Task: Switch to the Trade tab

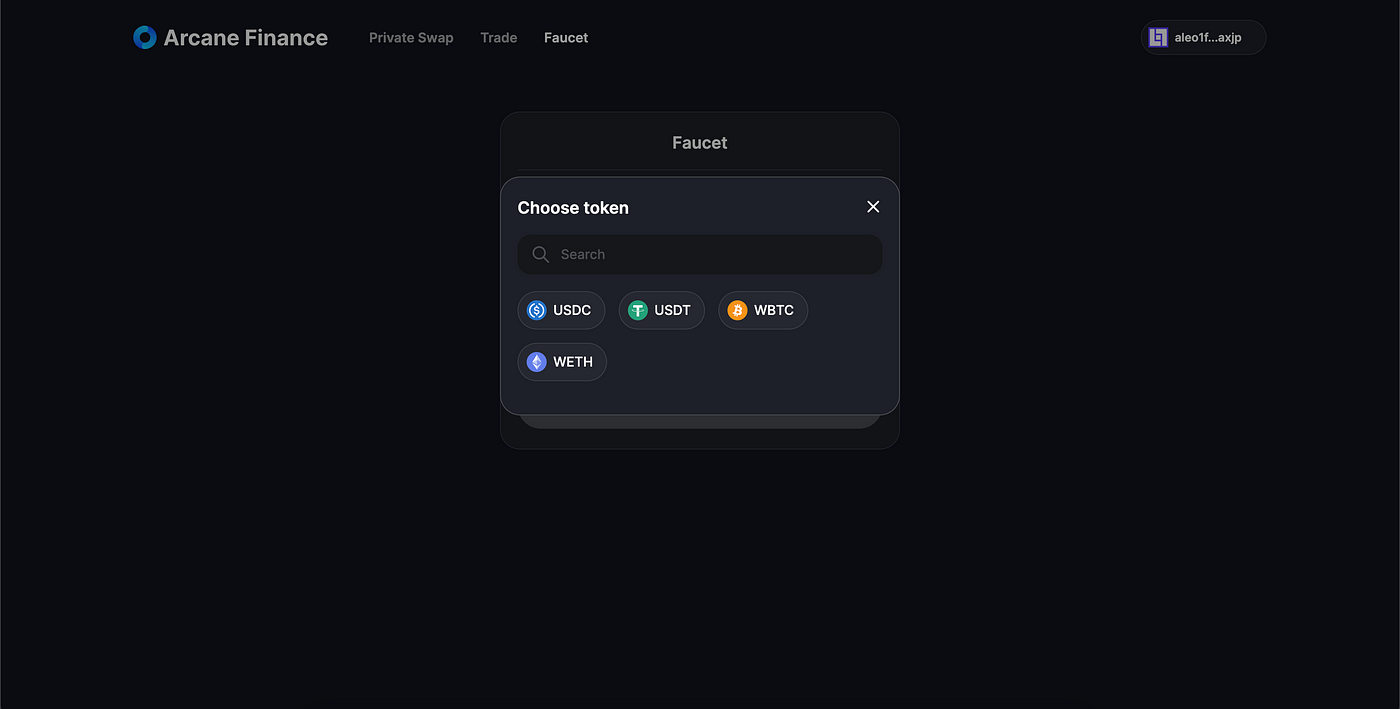Action: 498,37
